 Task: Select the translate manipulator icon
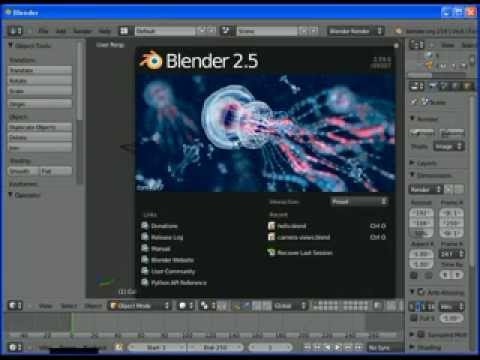247,306
